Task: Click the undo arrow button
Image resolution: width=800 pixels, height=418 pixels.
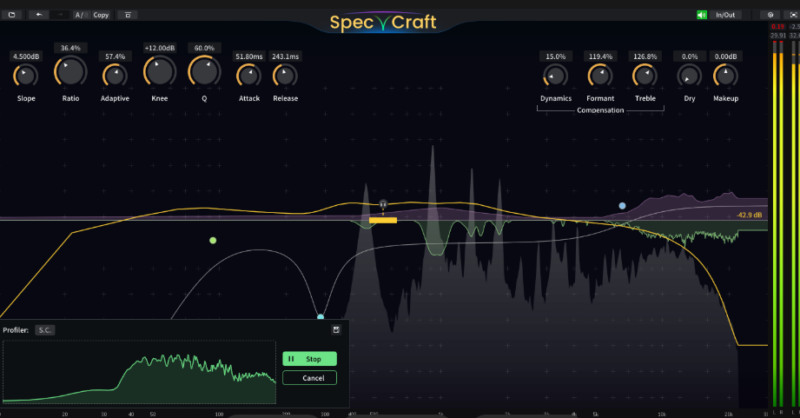Action: coord(39,15)
